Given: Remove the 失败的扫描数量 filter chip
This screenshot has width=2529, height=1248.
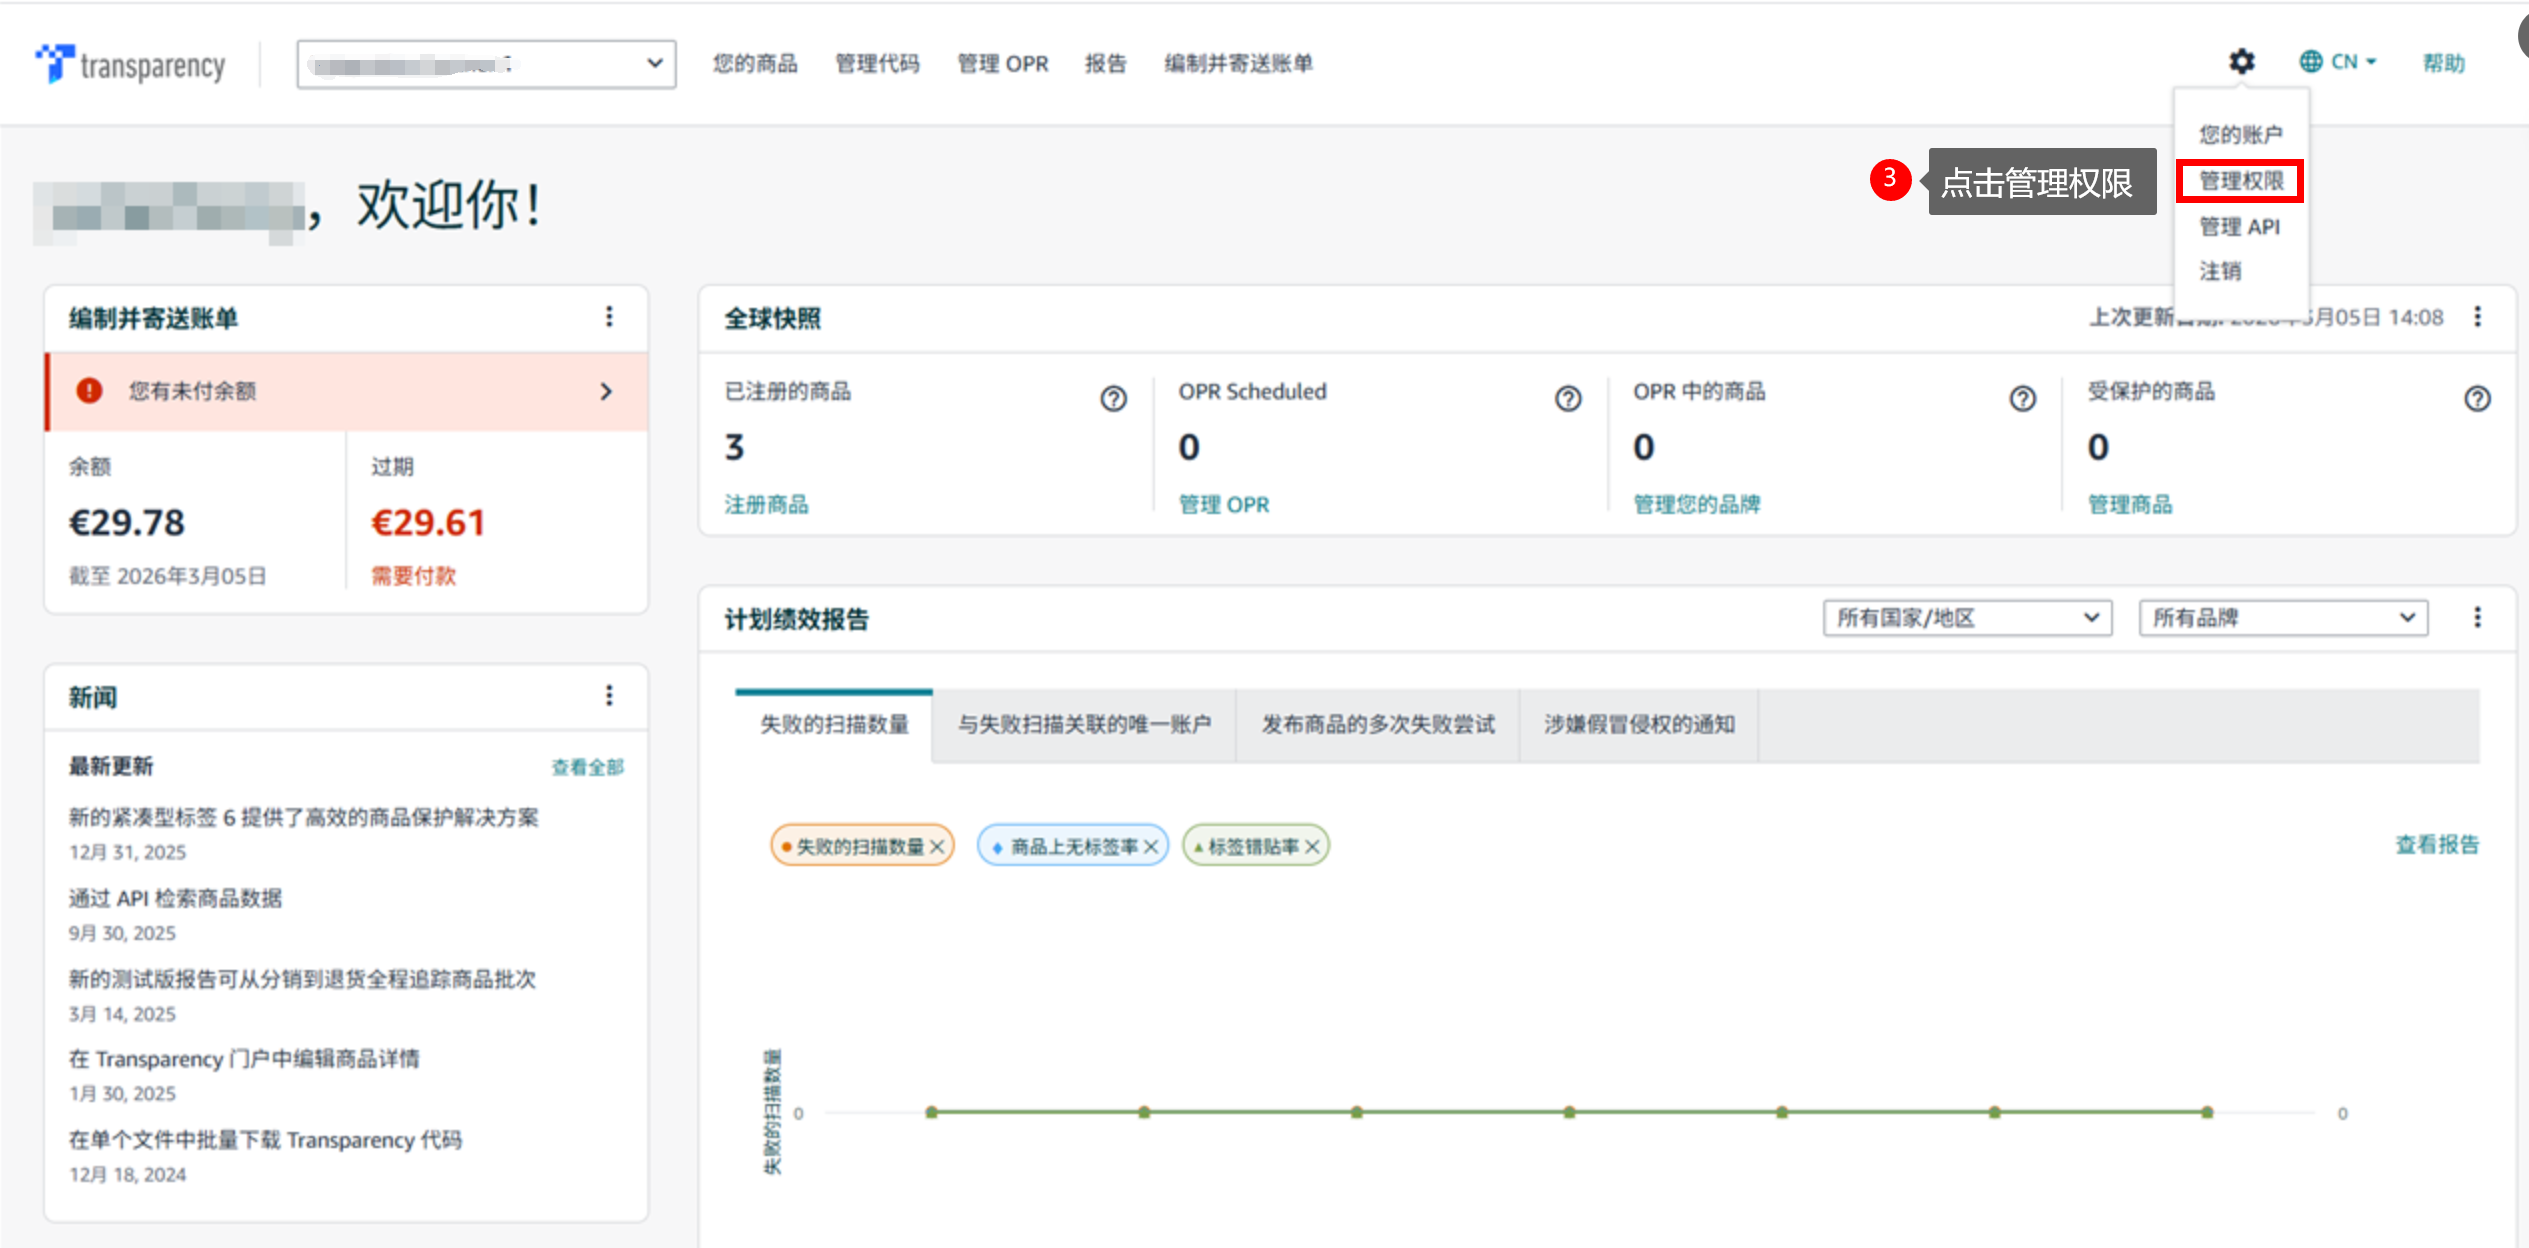Looking at the screenshot, I should (937, 847).
